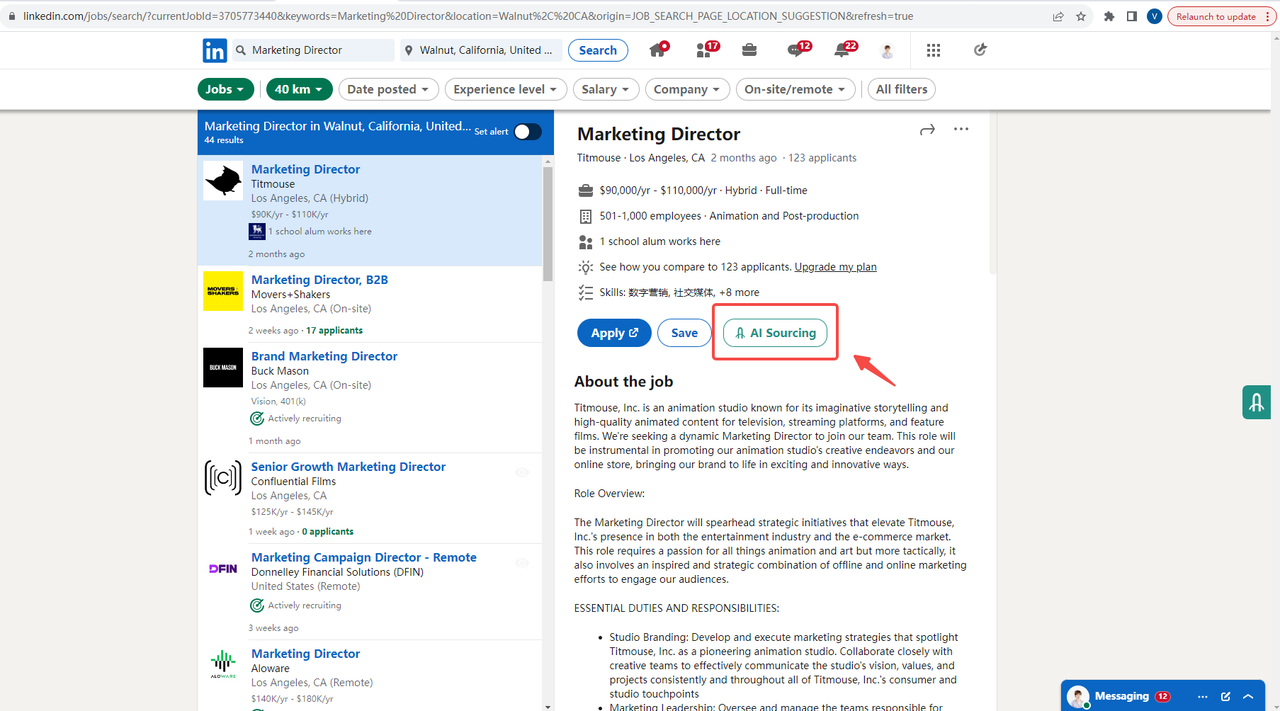The height and width of the screenshot is (711, 1280).
Task: Go to the LinkedIn Home icon
Action: click(658, 50)
